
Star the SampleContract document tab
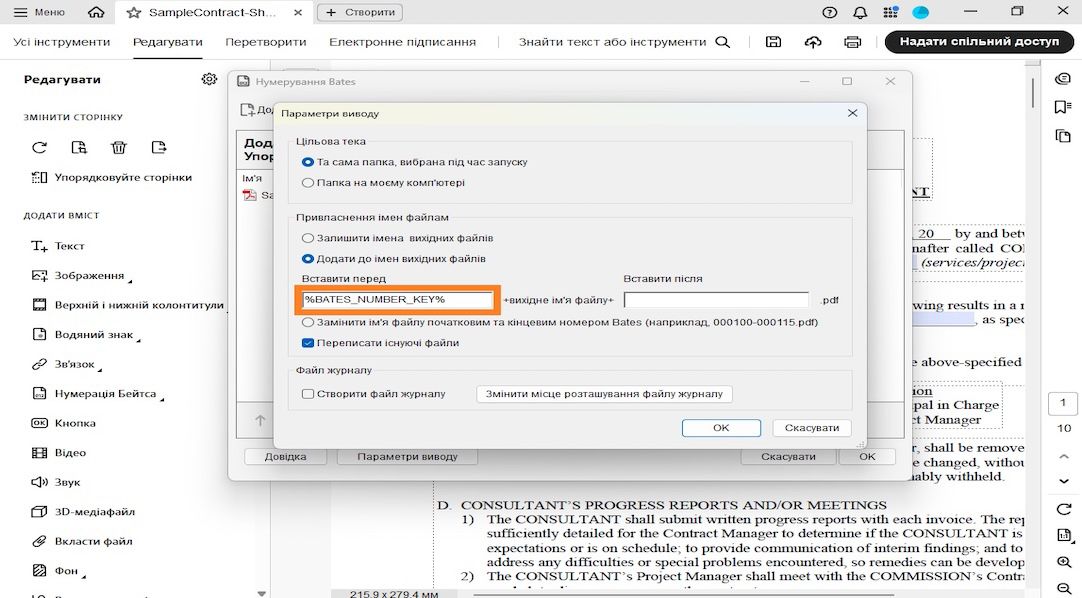click(x=134, y=12)
